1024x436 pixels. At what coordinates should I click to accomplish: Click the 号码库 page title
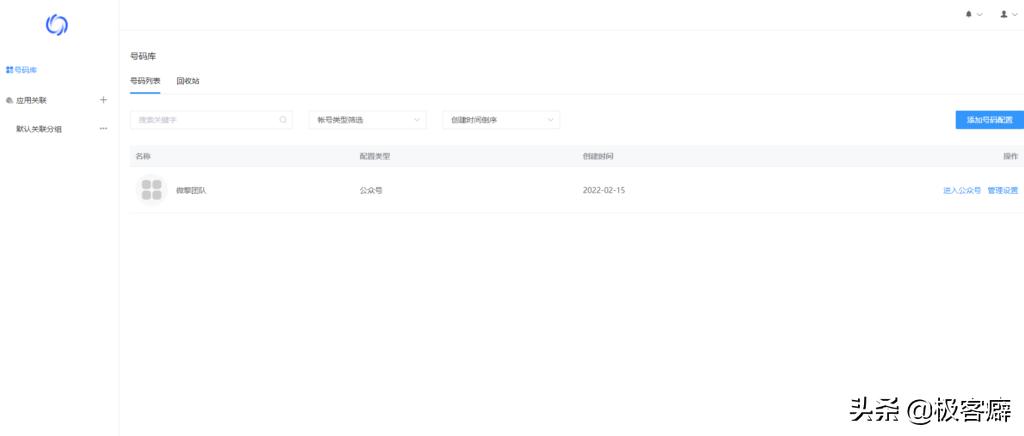[143, 57]
